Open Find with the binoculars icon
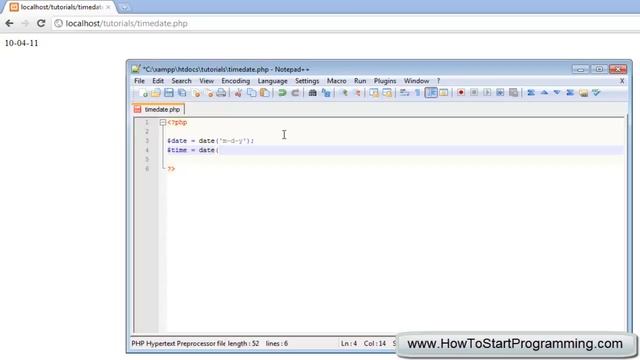640x360 pixels. coord(312,93)
